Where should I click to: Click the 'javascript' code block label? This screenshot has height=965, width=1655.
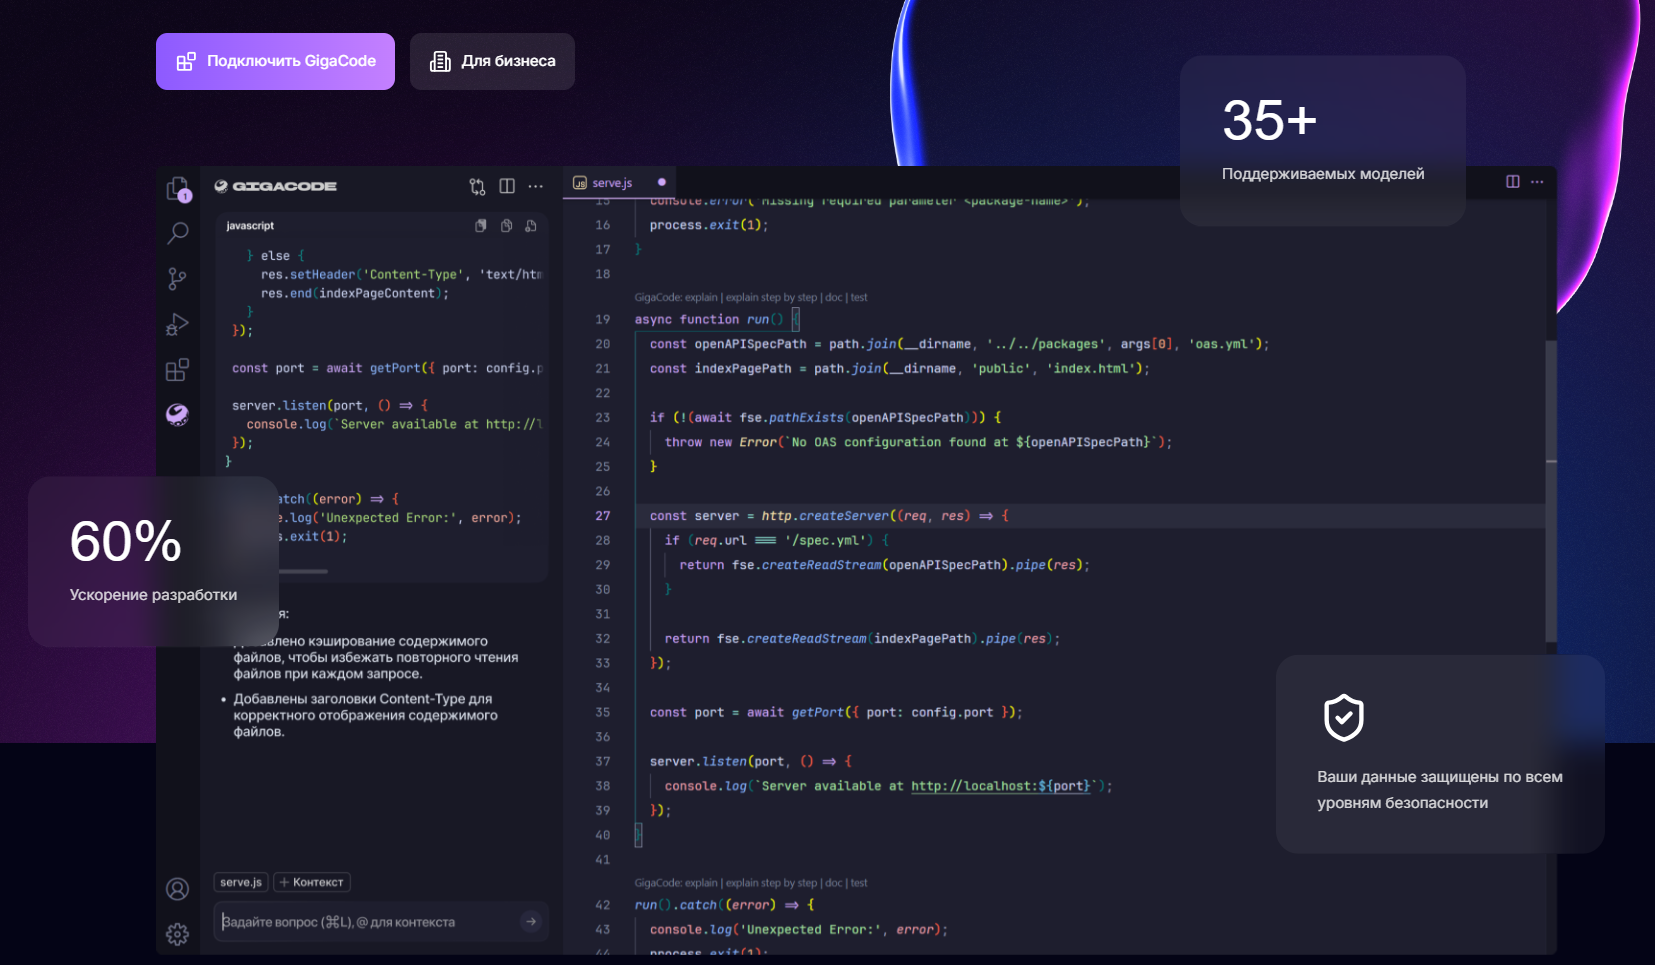(x=250, y=226)
